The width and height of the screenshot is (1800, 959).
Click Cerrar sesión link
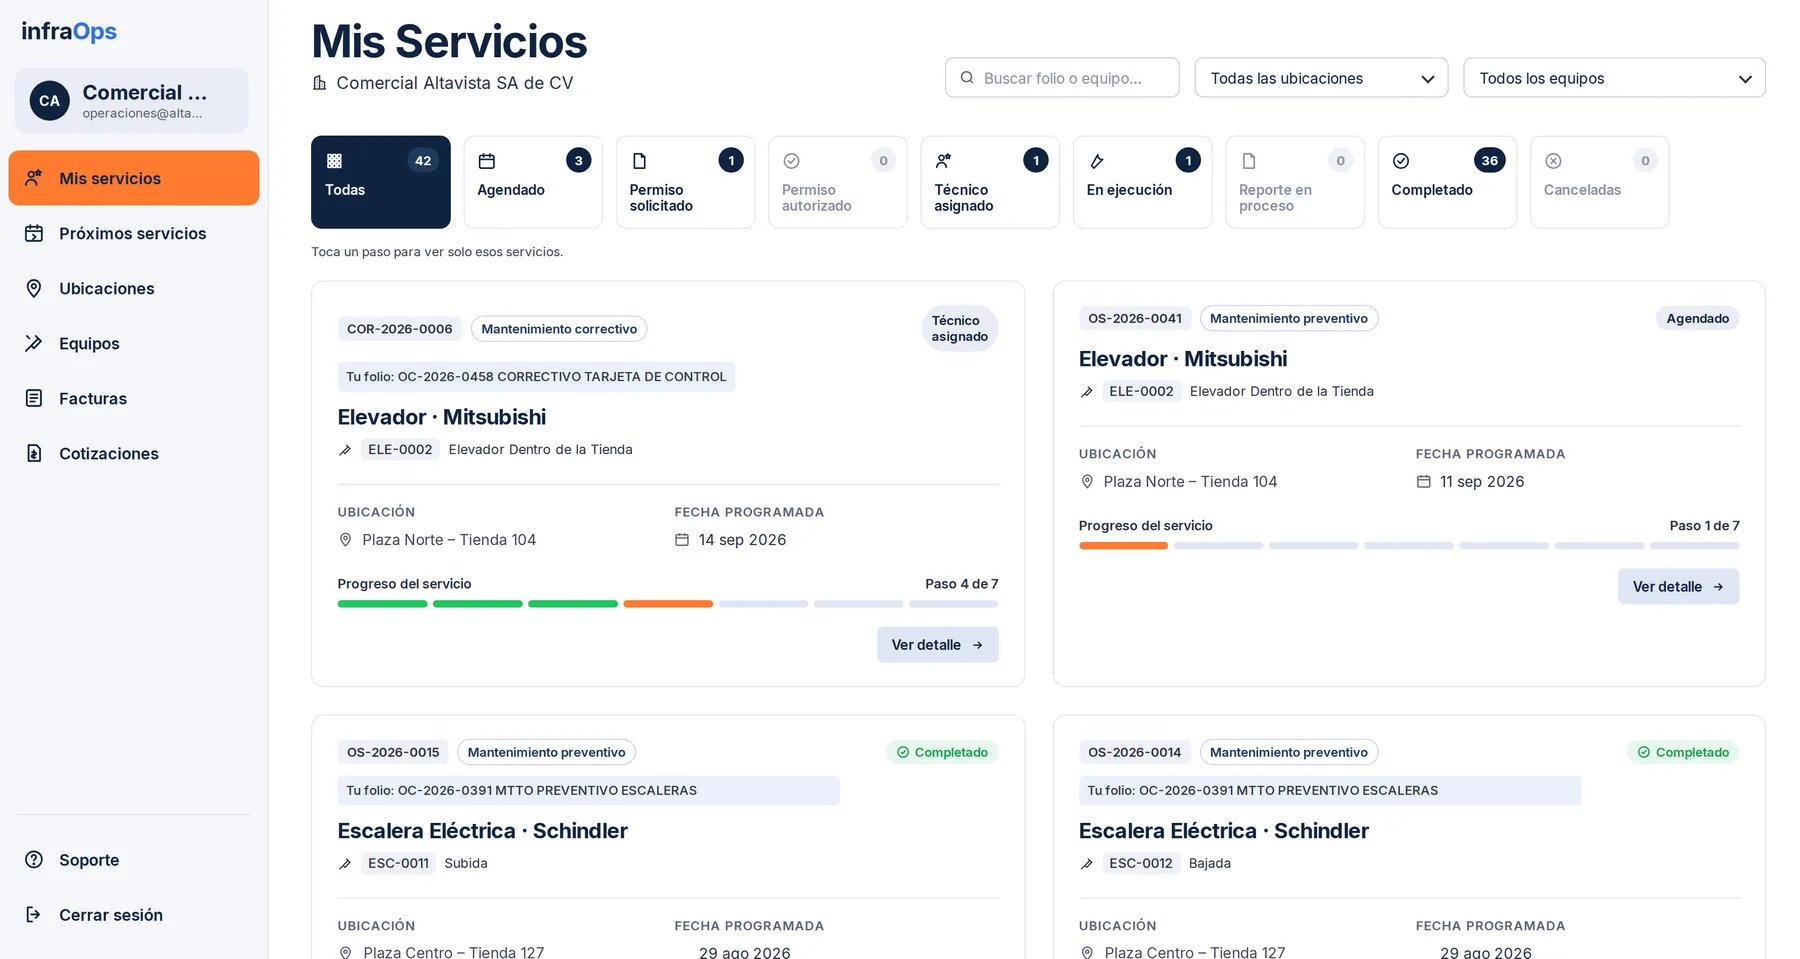(x=134, y=915)
